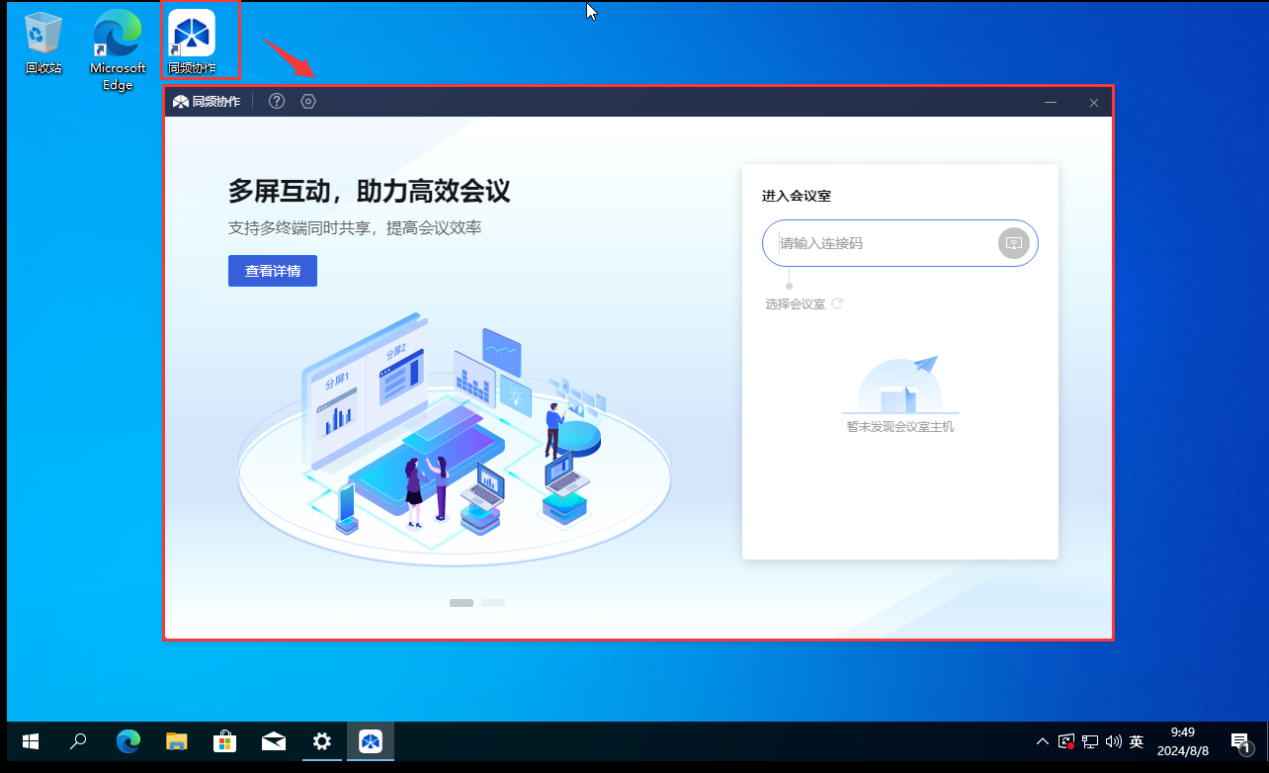Screen dimensions: 1269x773
Task: Open Settings gear on taskbar
Action: [x=322, y=742]
